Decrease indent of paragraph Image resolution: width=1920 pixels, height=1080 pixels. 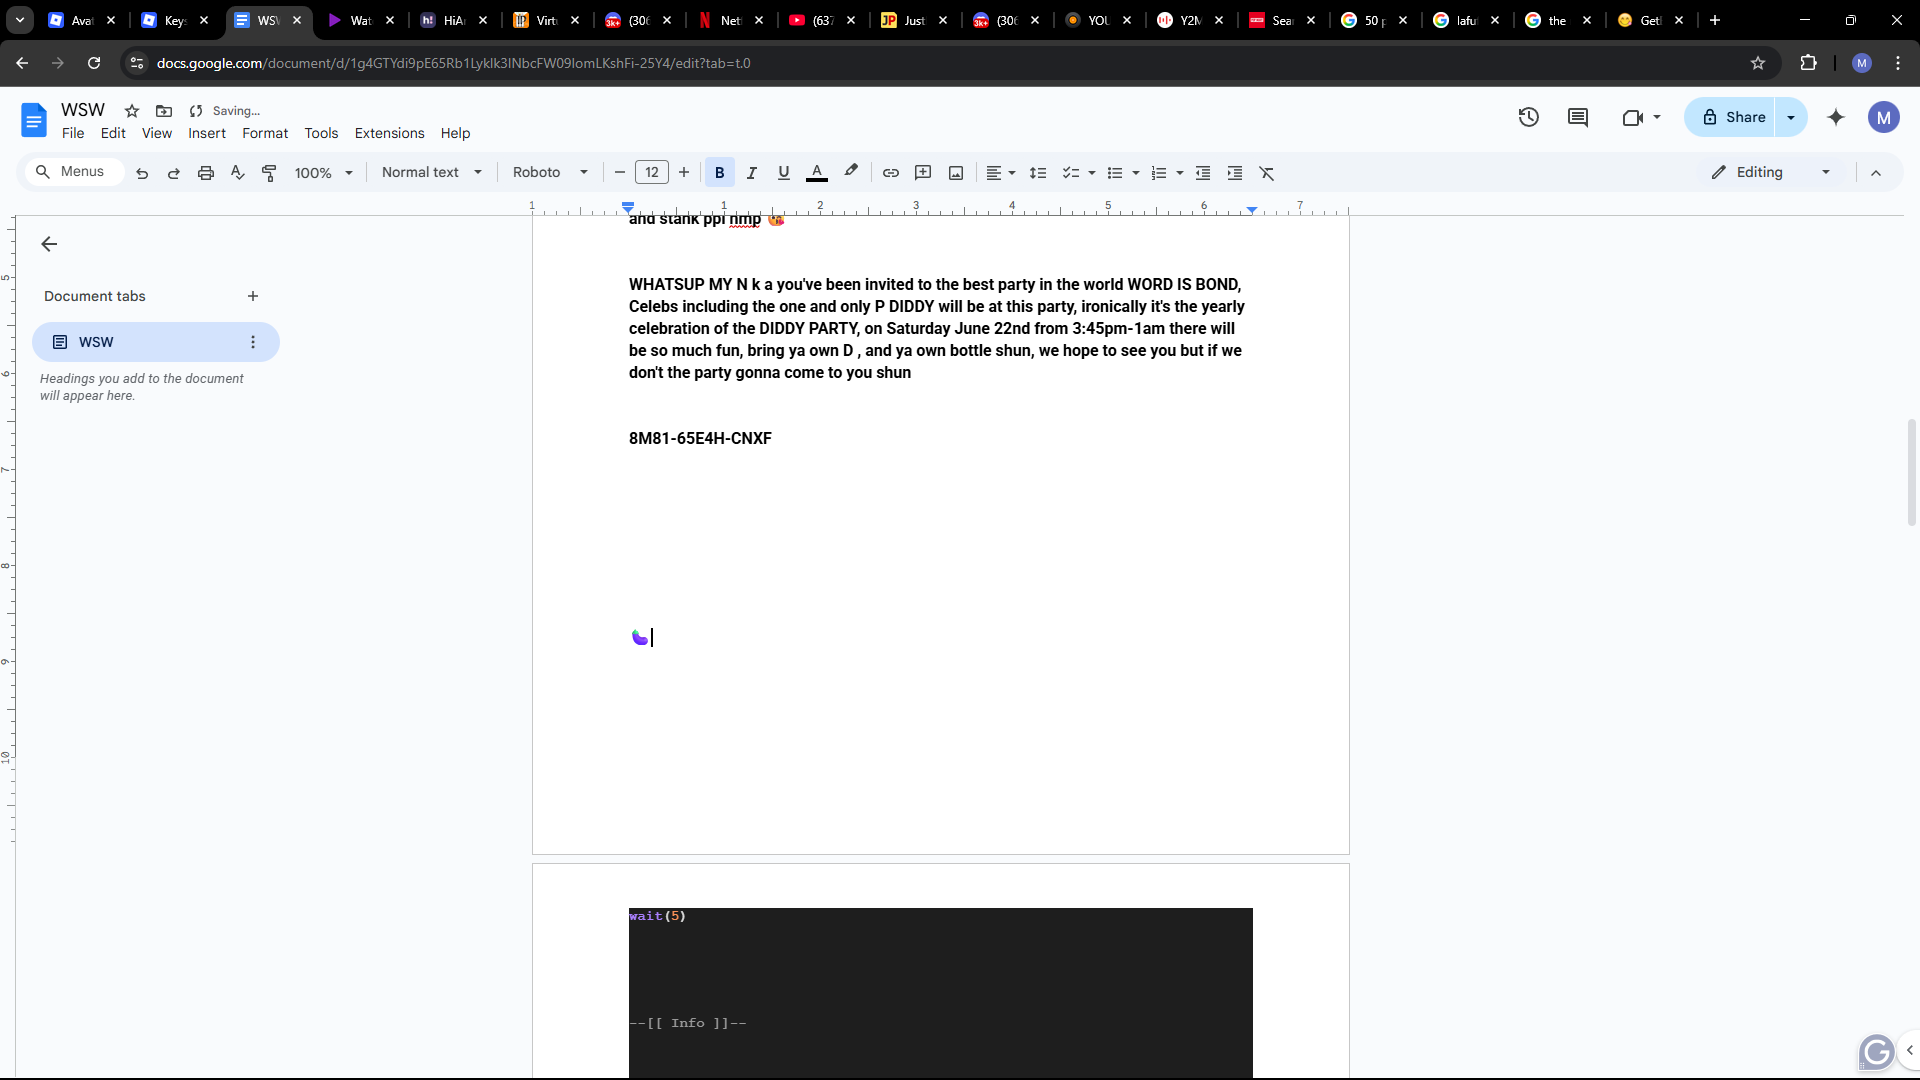point(1203,173)
